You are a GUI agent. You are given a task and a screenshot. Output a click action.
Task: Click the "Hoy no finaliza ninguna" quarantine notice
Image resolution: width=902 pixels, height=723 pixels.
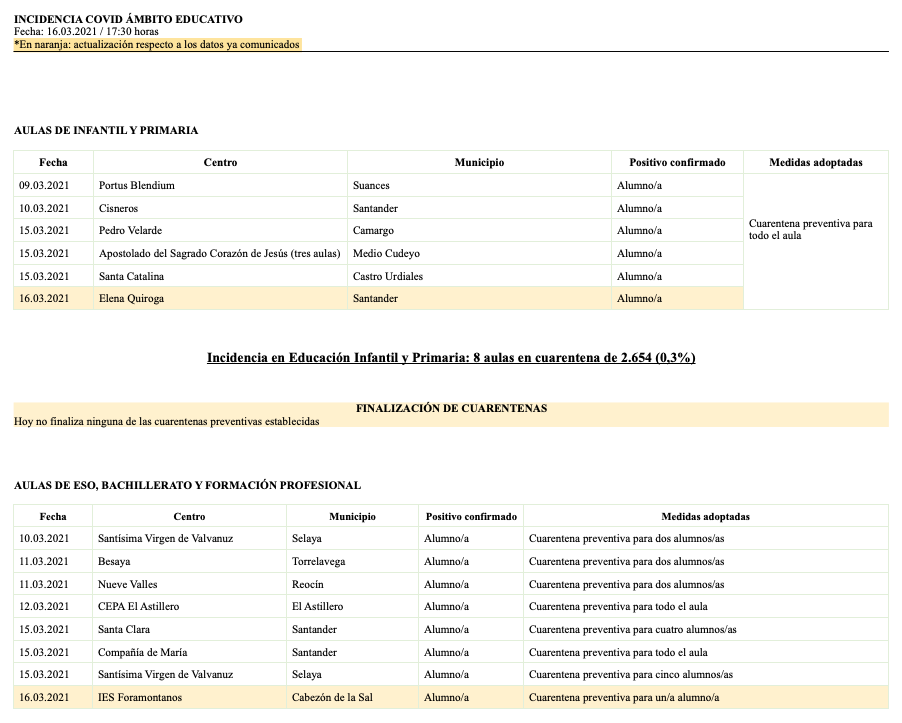(x=167, y=421)
